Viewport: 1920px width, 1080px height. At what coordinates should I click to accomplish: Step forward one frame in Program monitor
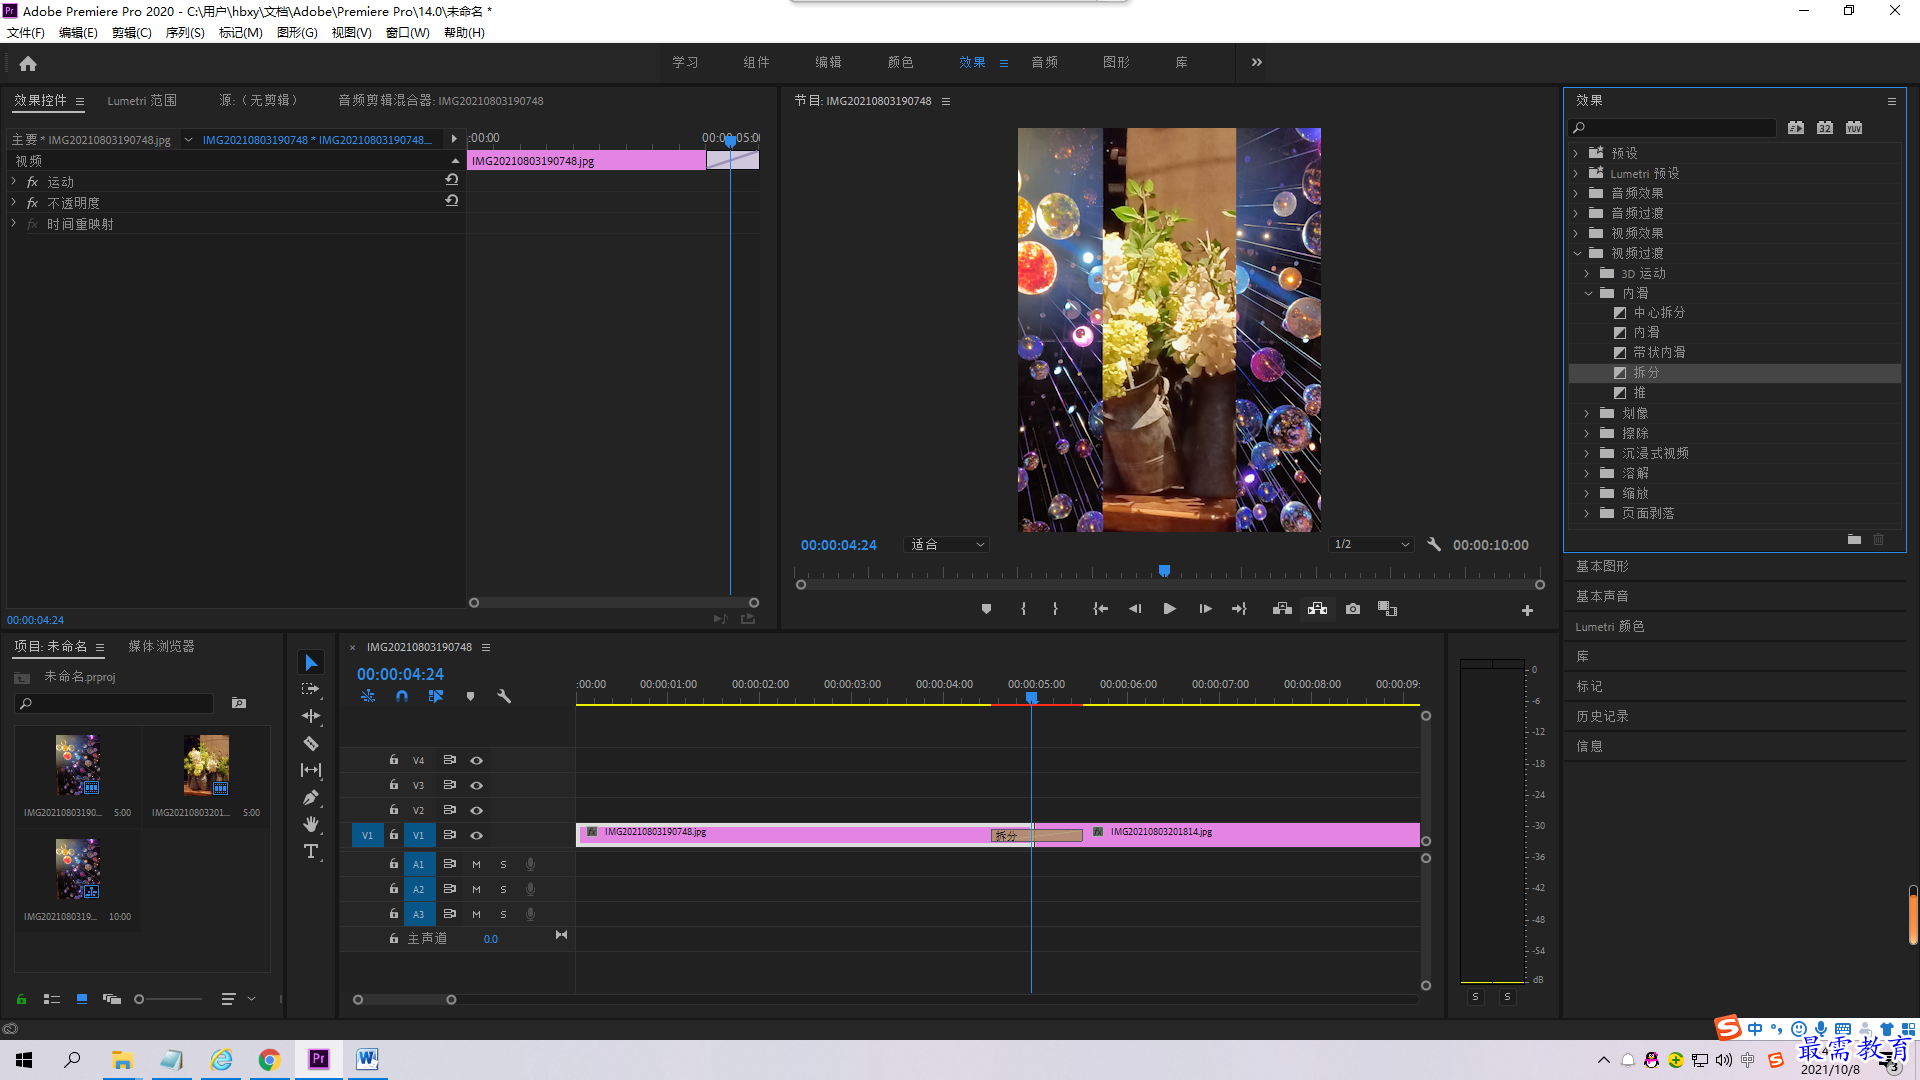pos(1205,609)
